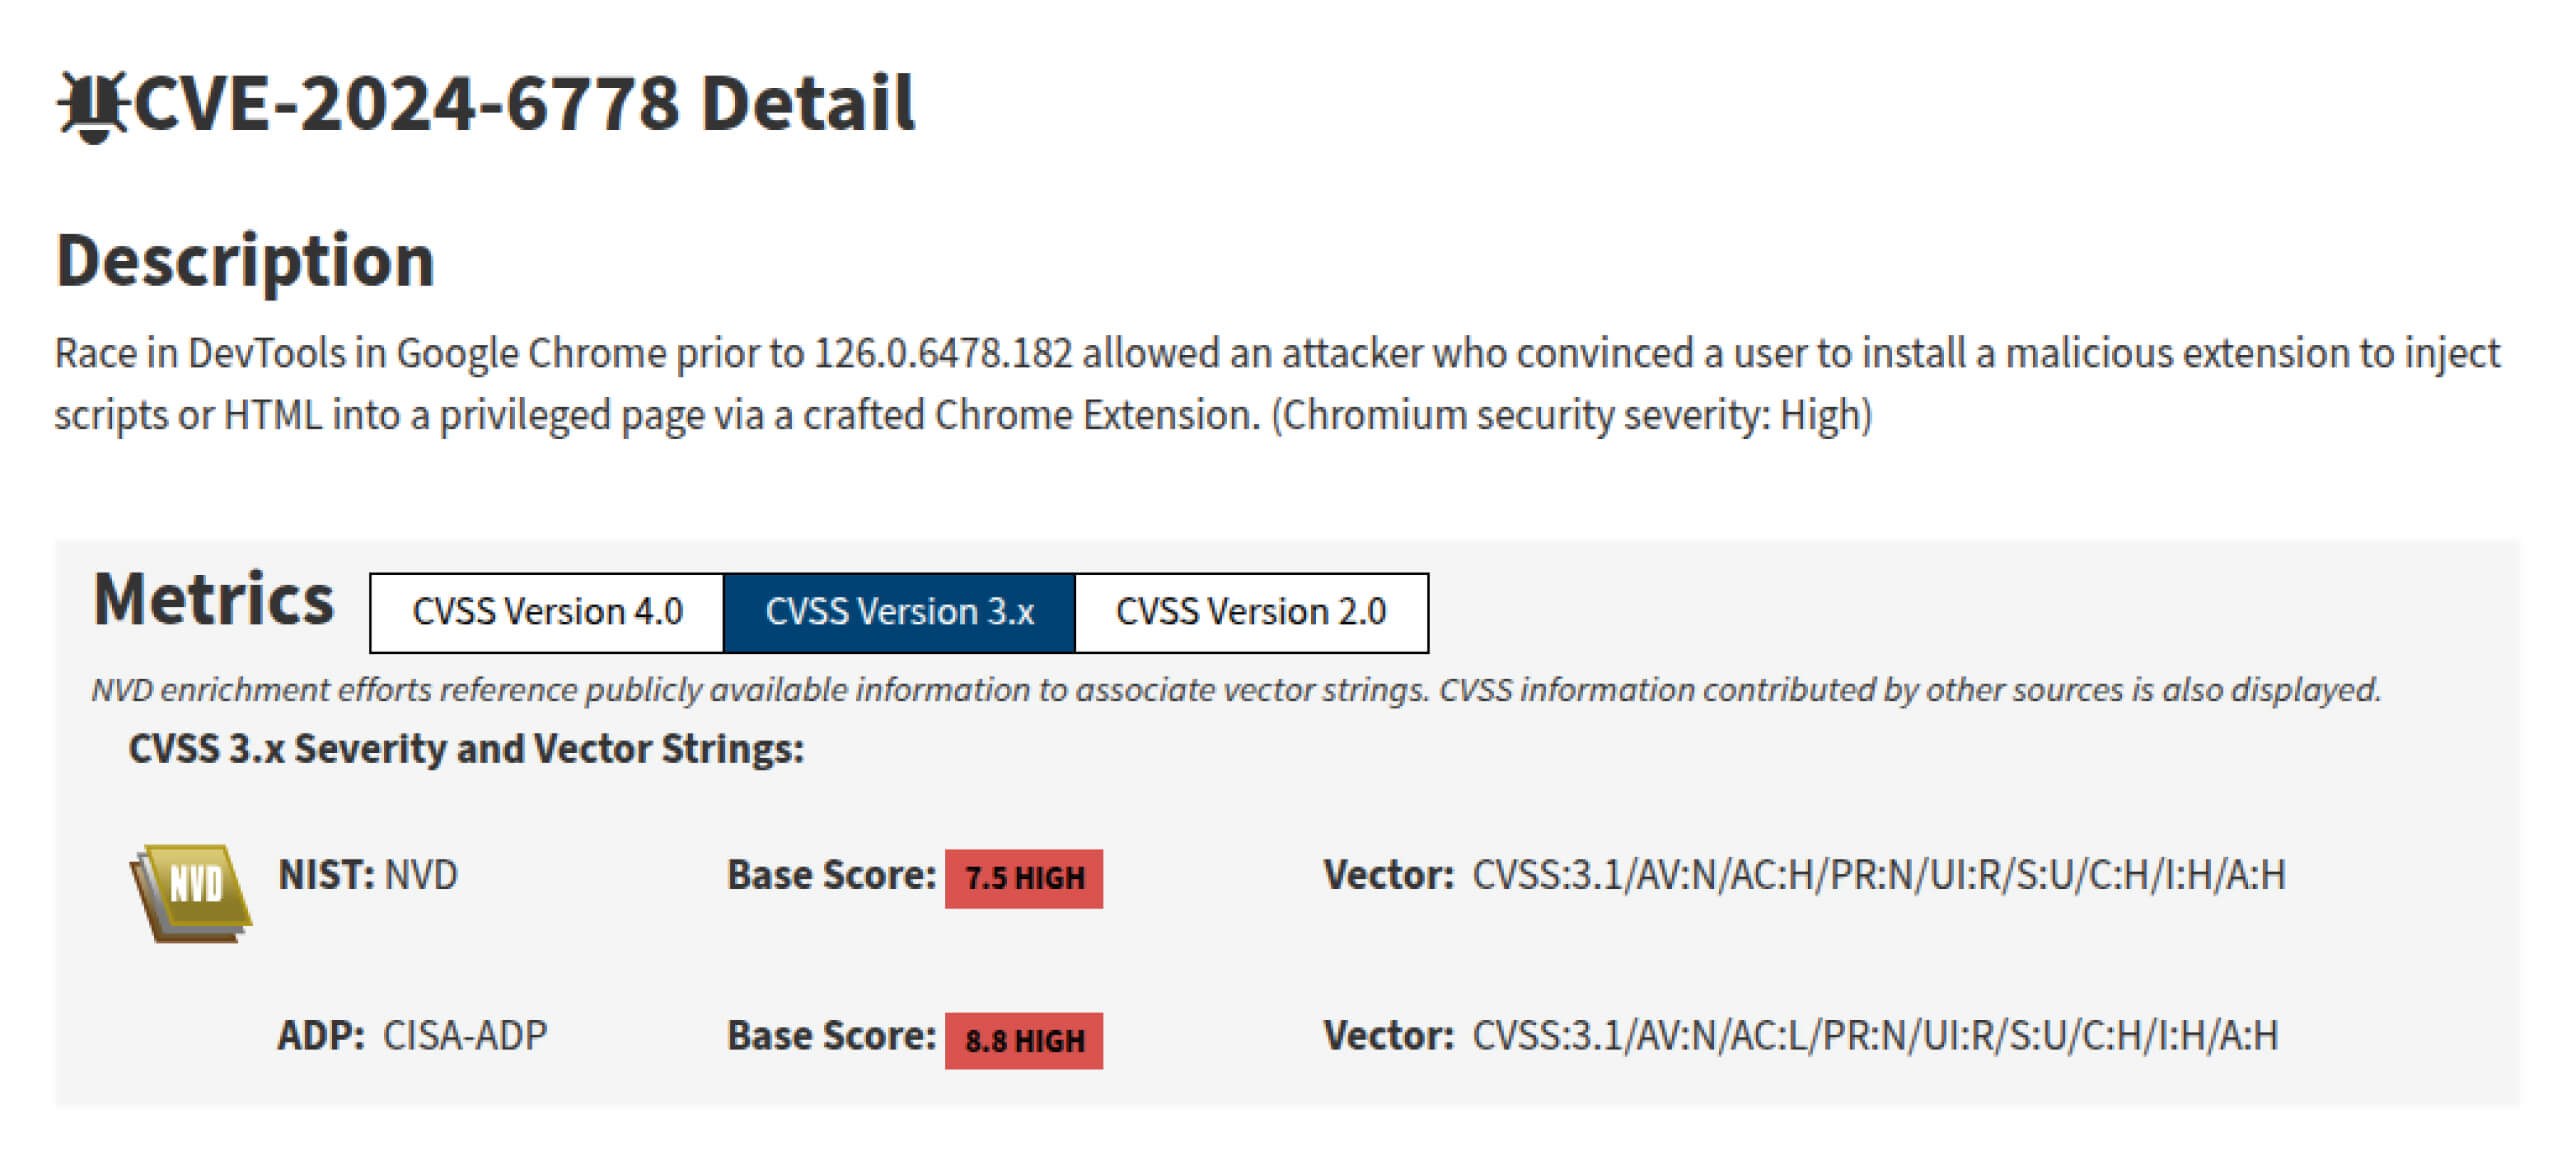Expand the CVSS 3.x Severity and Vector Strings section
The height and width of the screenshot is (1167, 2568).
coord(465,748)
